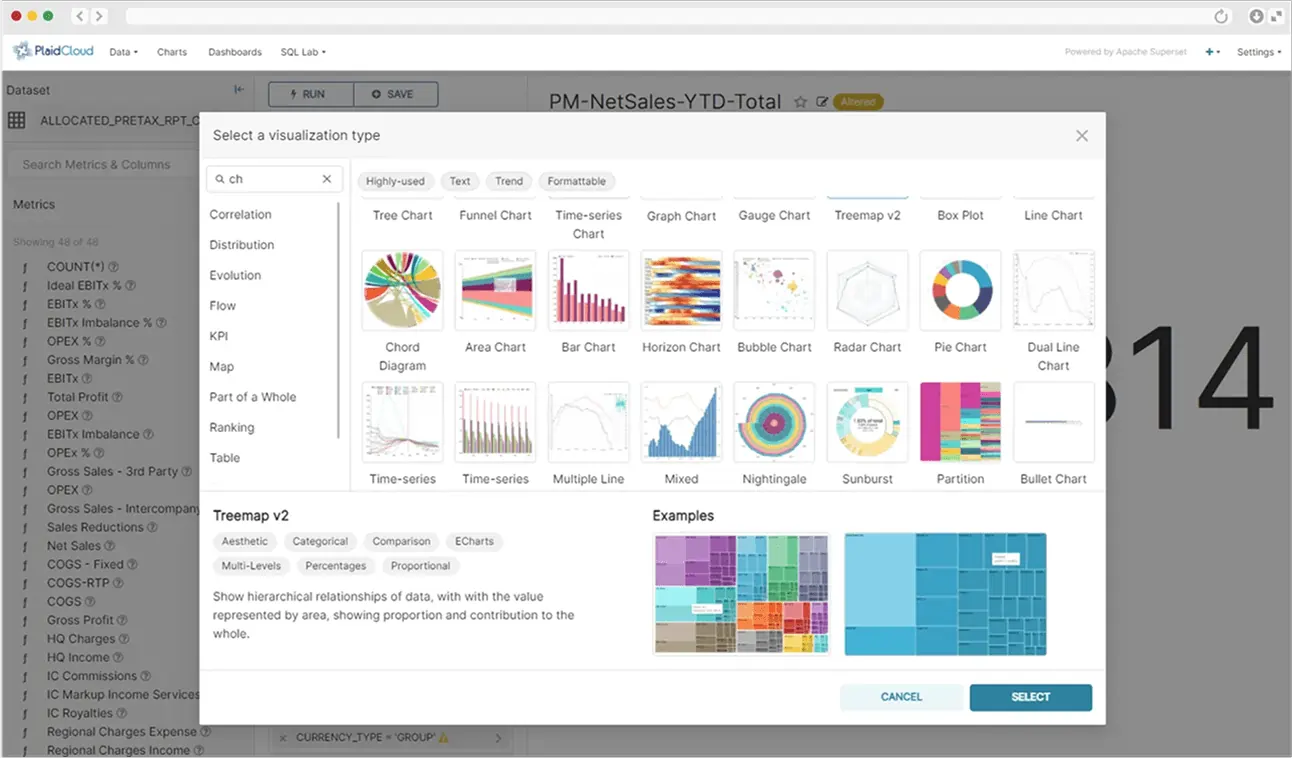The height and width of the screenshot is (758, 1292).
Task: Expand the SQL Lab dropdown
Action: tap(303, 52)
